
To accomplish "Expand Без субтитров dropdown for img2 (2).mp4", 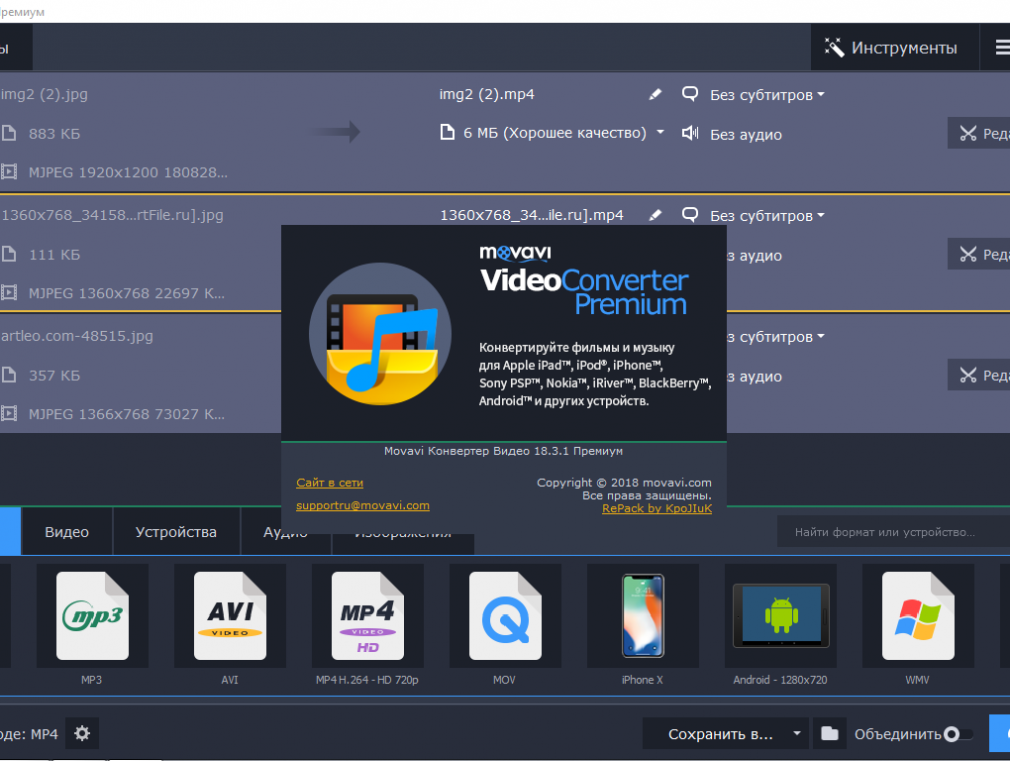I will [767, 95].
